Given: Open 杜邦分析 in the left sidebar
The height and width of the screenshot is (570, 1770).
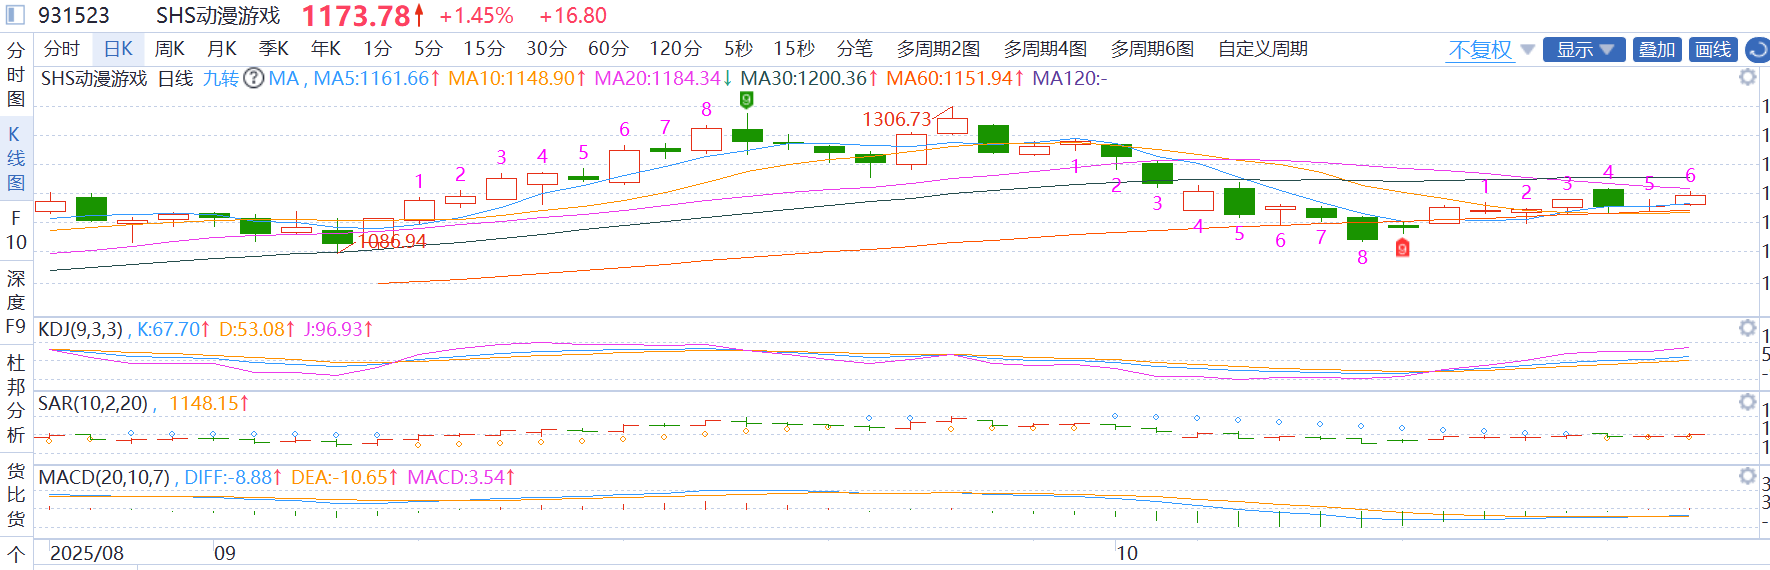Looking at the screenshot, I should point(16,399).
